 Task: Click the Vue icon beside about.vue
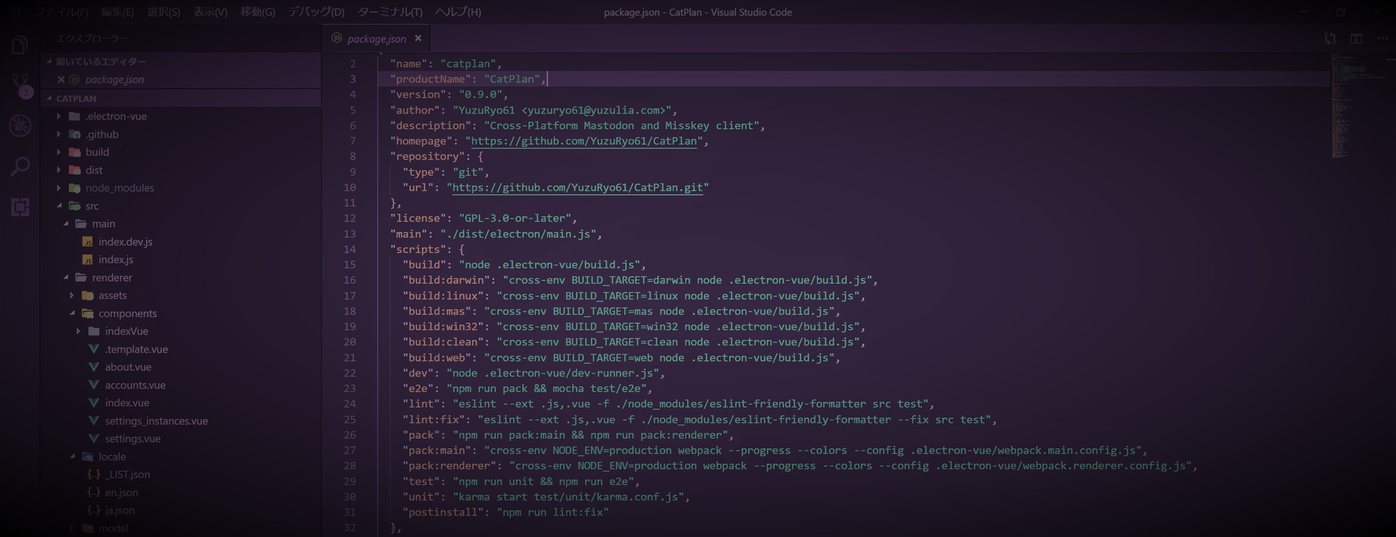(x=94, y=367)
